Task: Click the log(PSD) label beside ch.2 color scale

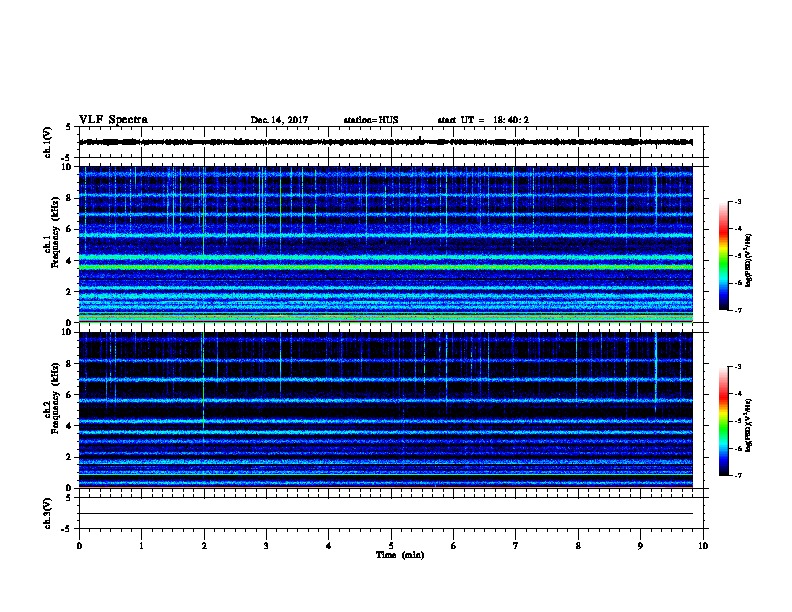Action: (x=748, y=425)
